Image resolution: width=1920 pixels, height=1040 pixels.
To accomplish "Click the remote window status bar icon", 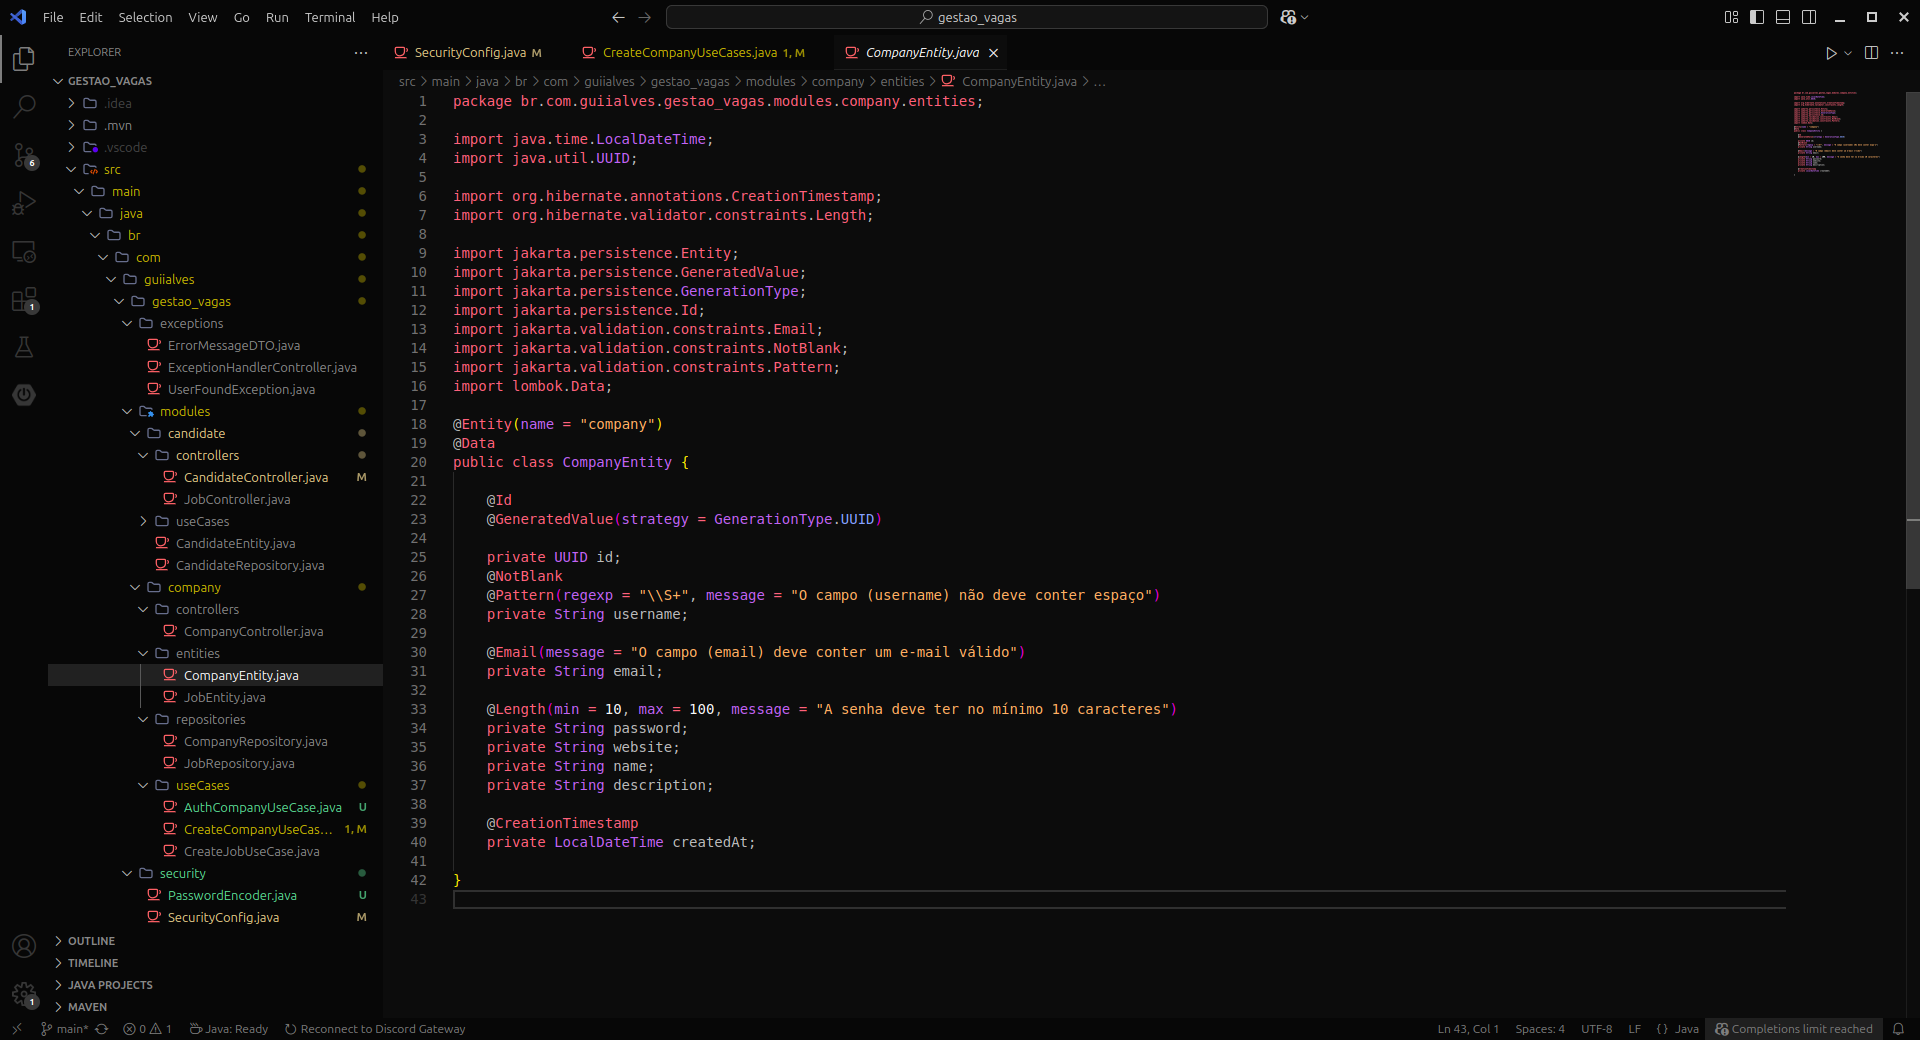I will (16, 1029).
